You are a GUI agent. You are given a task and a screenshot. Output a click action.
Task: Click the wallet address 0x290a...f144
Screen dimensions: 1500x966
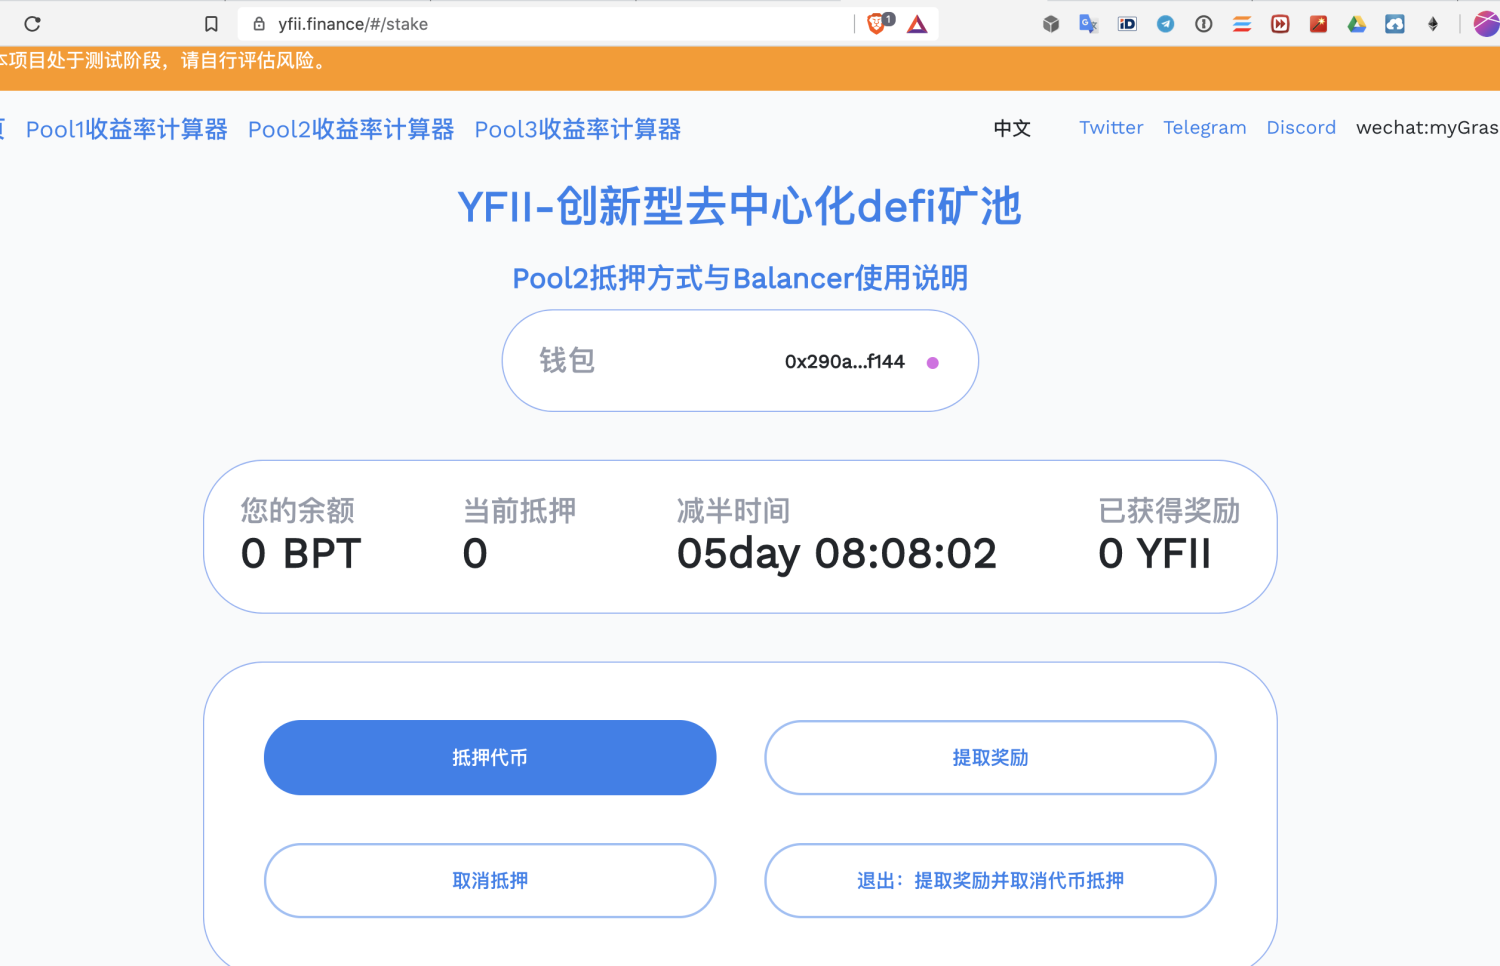(x=843, y=361)
